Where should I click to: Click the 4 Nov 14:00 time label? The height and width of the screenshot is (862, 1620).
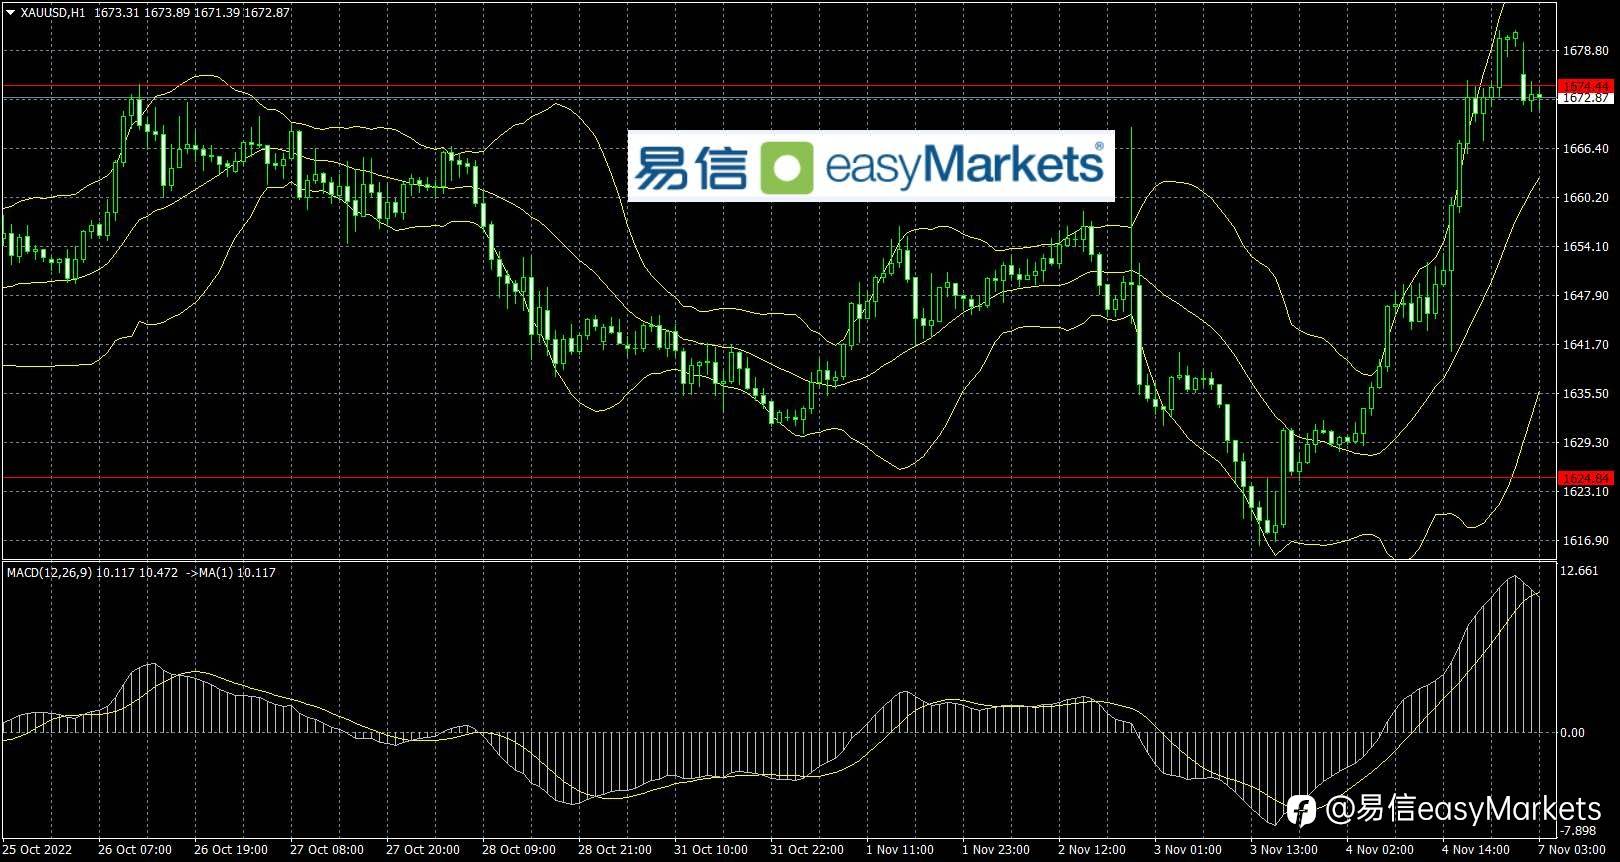[x=1476, y=850]
